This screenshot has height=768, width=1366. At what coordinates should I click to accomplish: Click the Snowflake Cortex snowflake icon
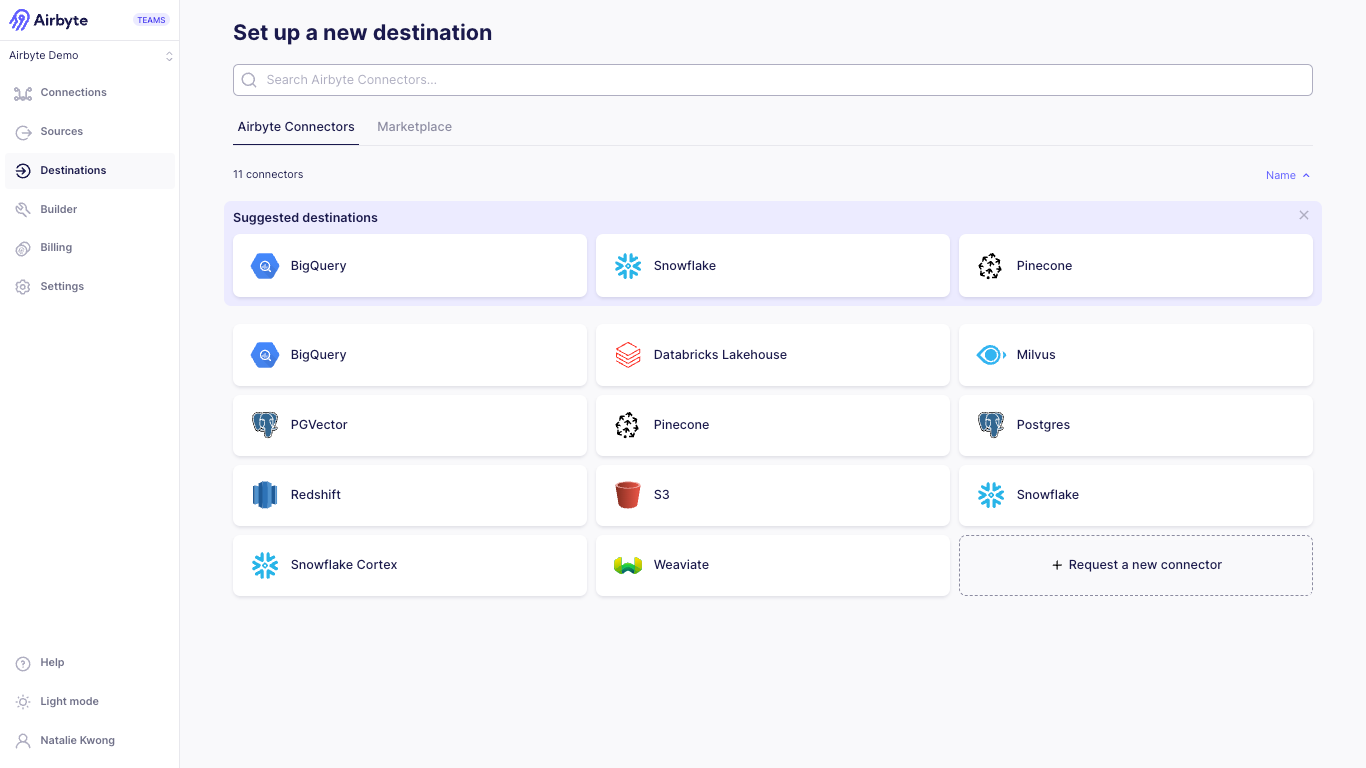click(x=264, y=565)
